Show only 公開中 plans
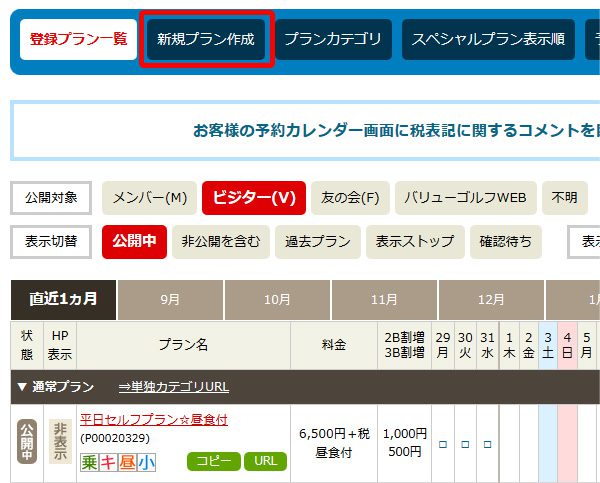Viewport: 600px width, 483px height. pos(134,242)
